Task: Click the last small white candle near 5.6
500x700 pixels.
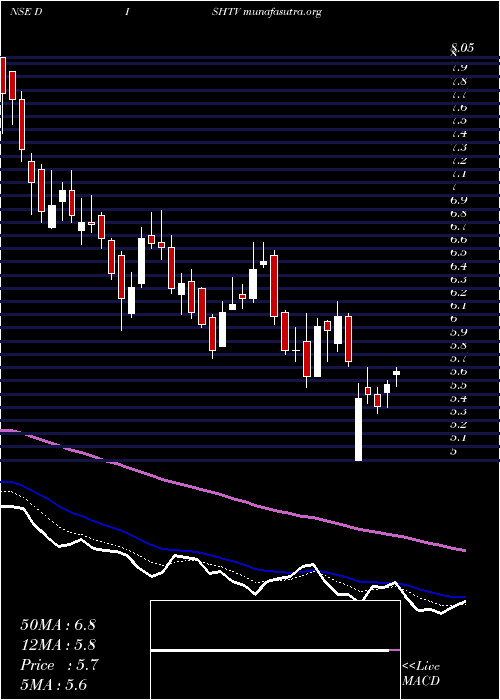Action: coord(396,373)
